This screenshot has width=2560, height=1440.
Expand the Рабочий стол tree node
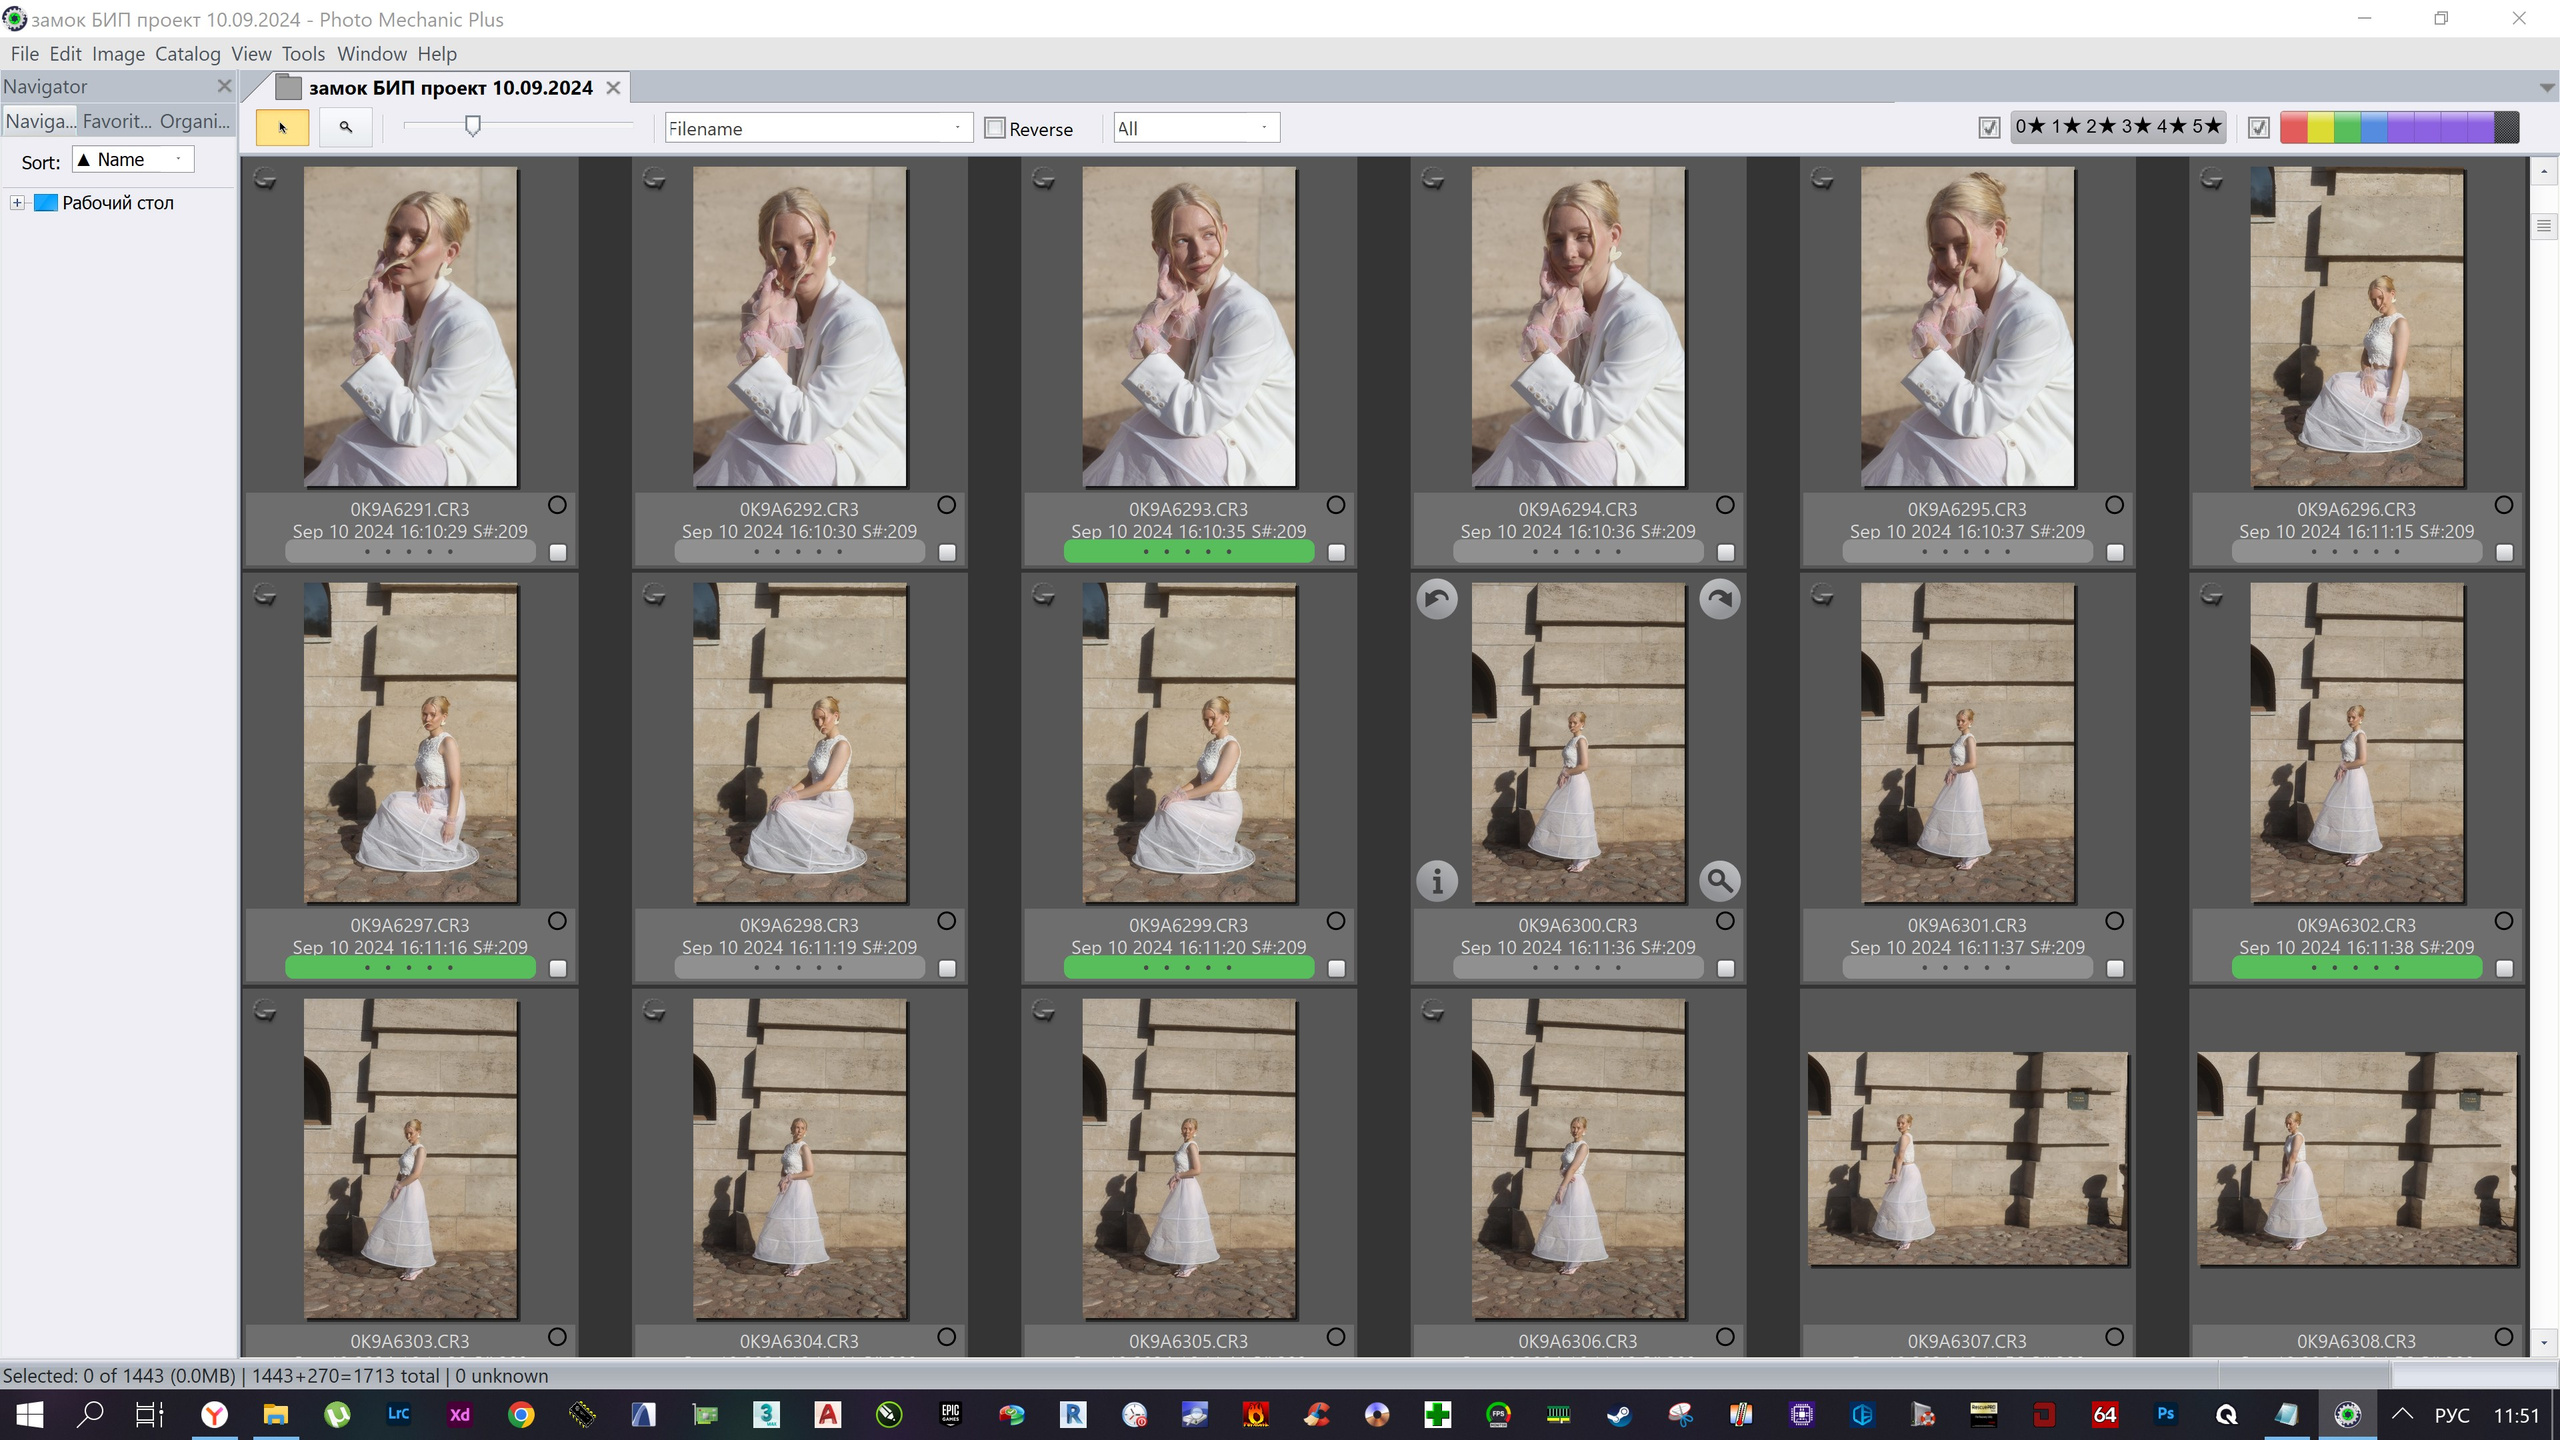tap(17, 203)
